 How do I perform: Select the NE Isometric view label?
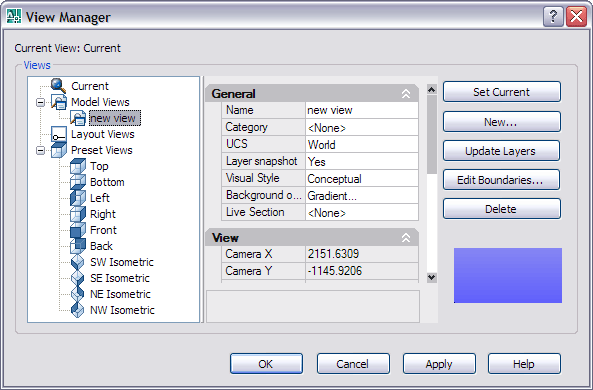click(120, 294)
